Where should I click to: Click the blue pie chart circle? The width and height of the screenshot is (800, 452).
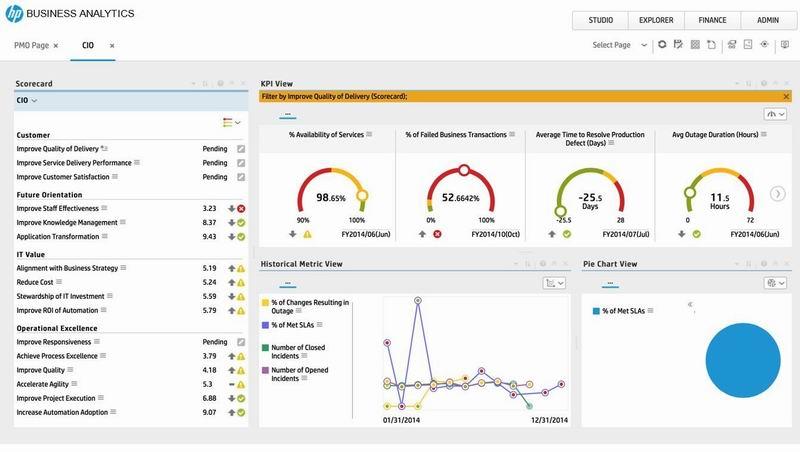(743, 360)
